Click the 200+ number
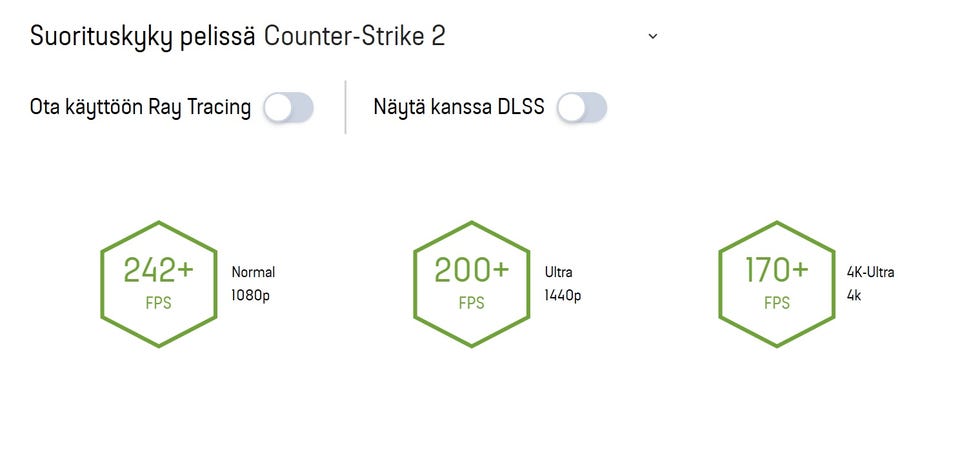Image resolution: width=960 pixels, height=475 pixels. 471,270
